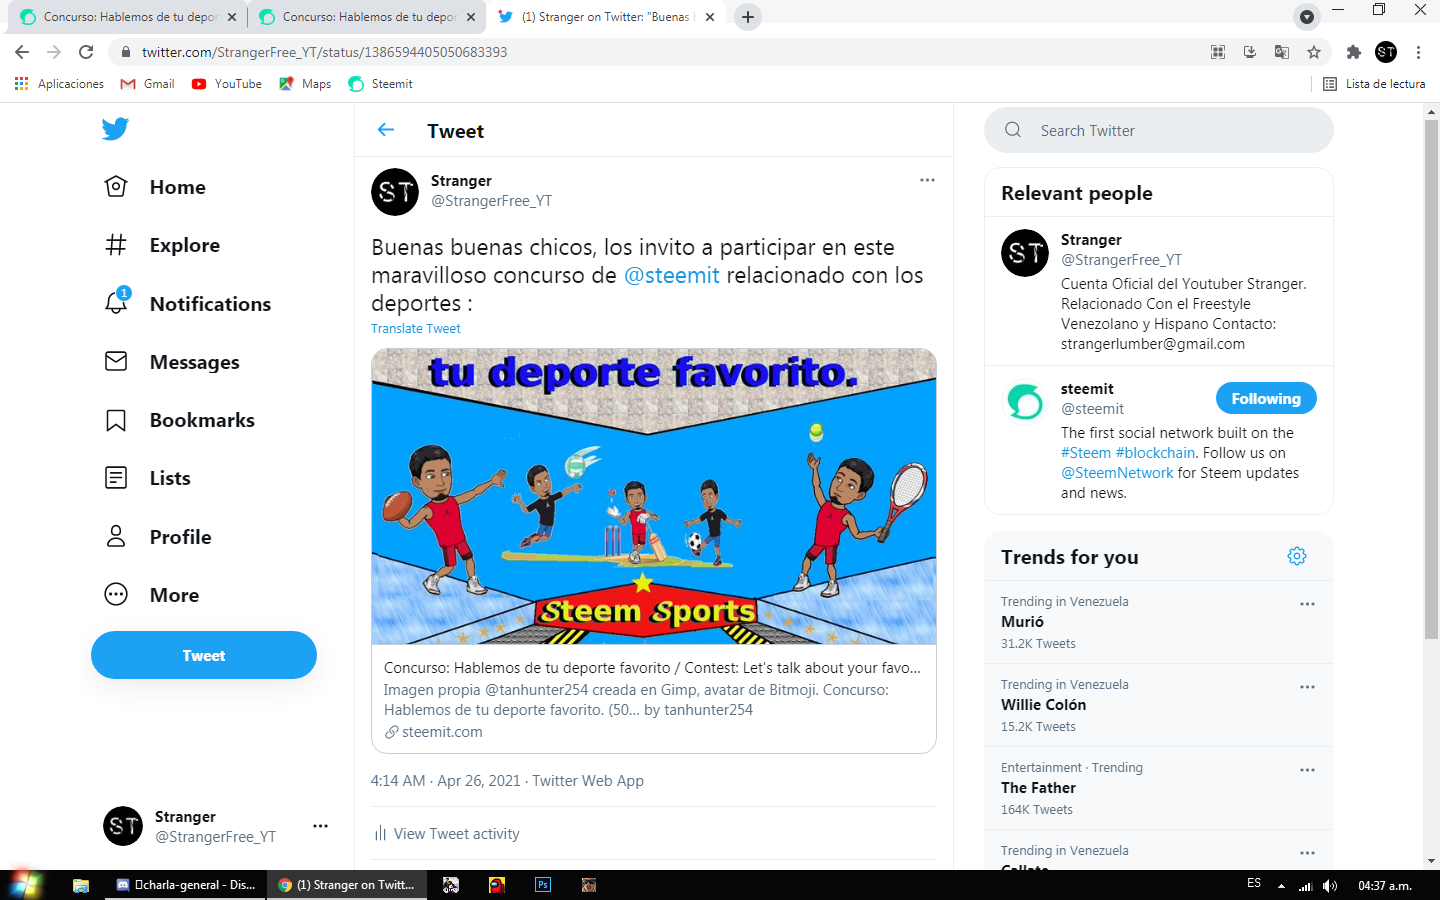Toggle Following button for steemit
The height and width of the screenshot is (900, 1440).
[x=1266, y=398]
